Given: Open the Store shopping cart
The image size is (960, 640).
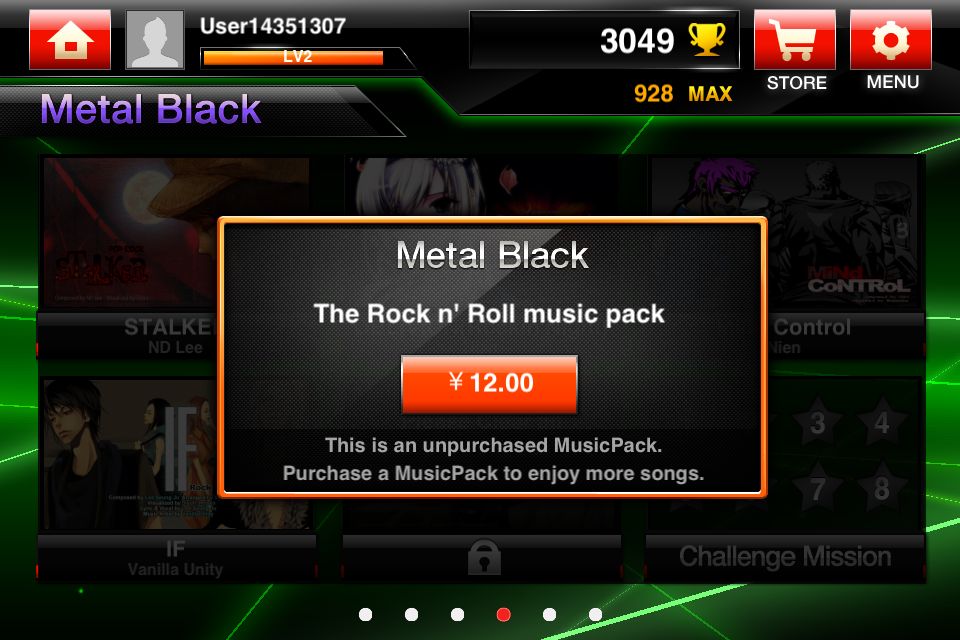Looking at the screenshot, I should (x=795, y=40).
